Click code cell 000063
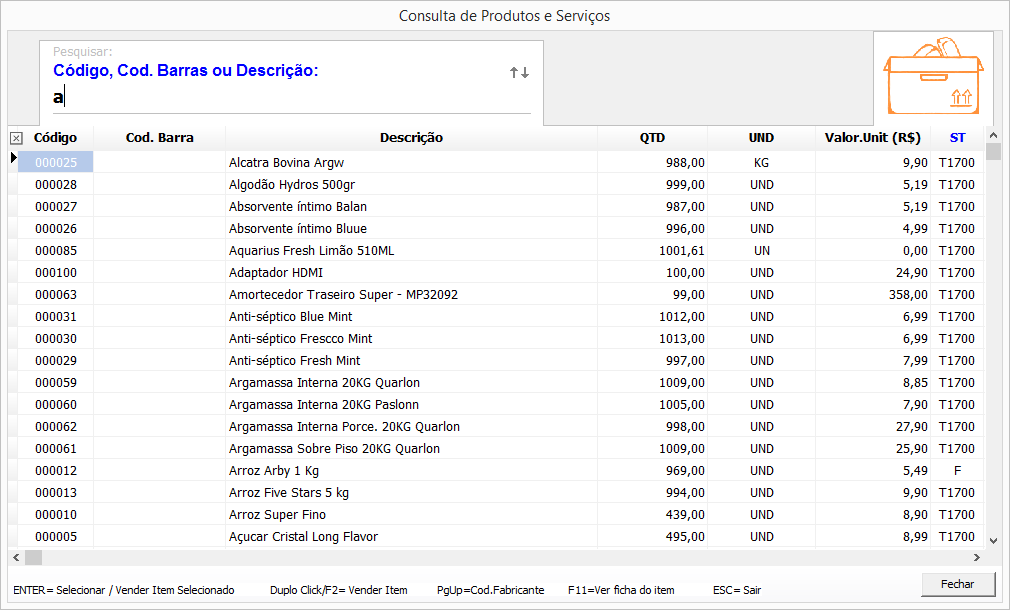The width and height of the screenshot is (1010, 610). (x=55, y=294)
